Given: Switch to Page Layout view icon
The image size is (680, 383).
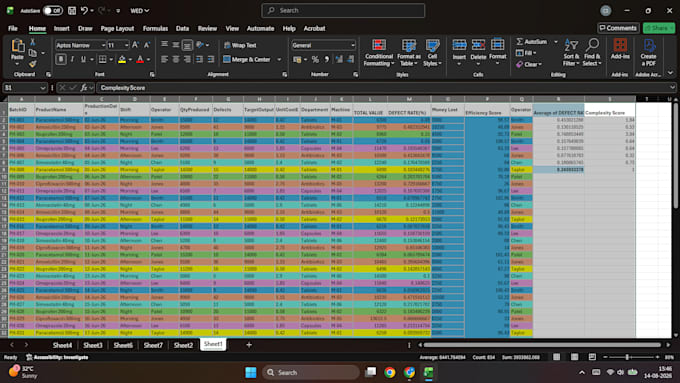Looking at the screenshot, I should pos(574,357).
